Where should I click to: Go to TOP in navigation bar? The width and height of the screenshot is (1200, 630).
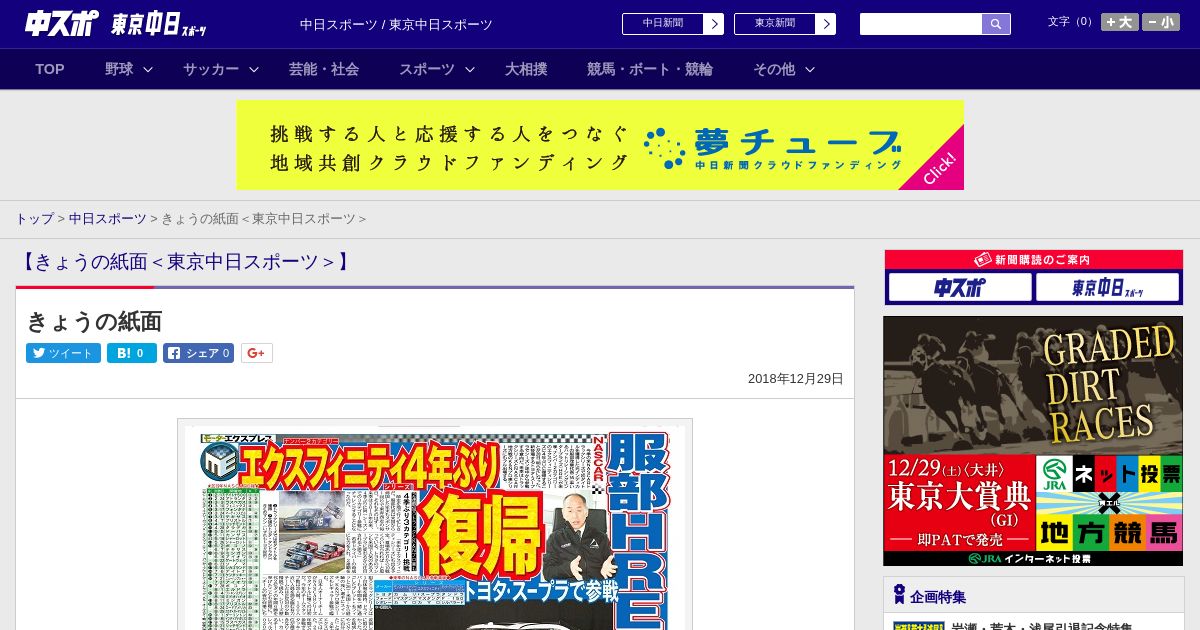[50, 69]
